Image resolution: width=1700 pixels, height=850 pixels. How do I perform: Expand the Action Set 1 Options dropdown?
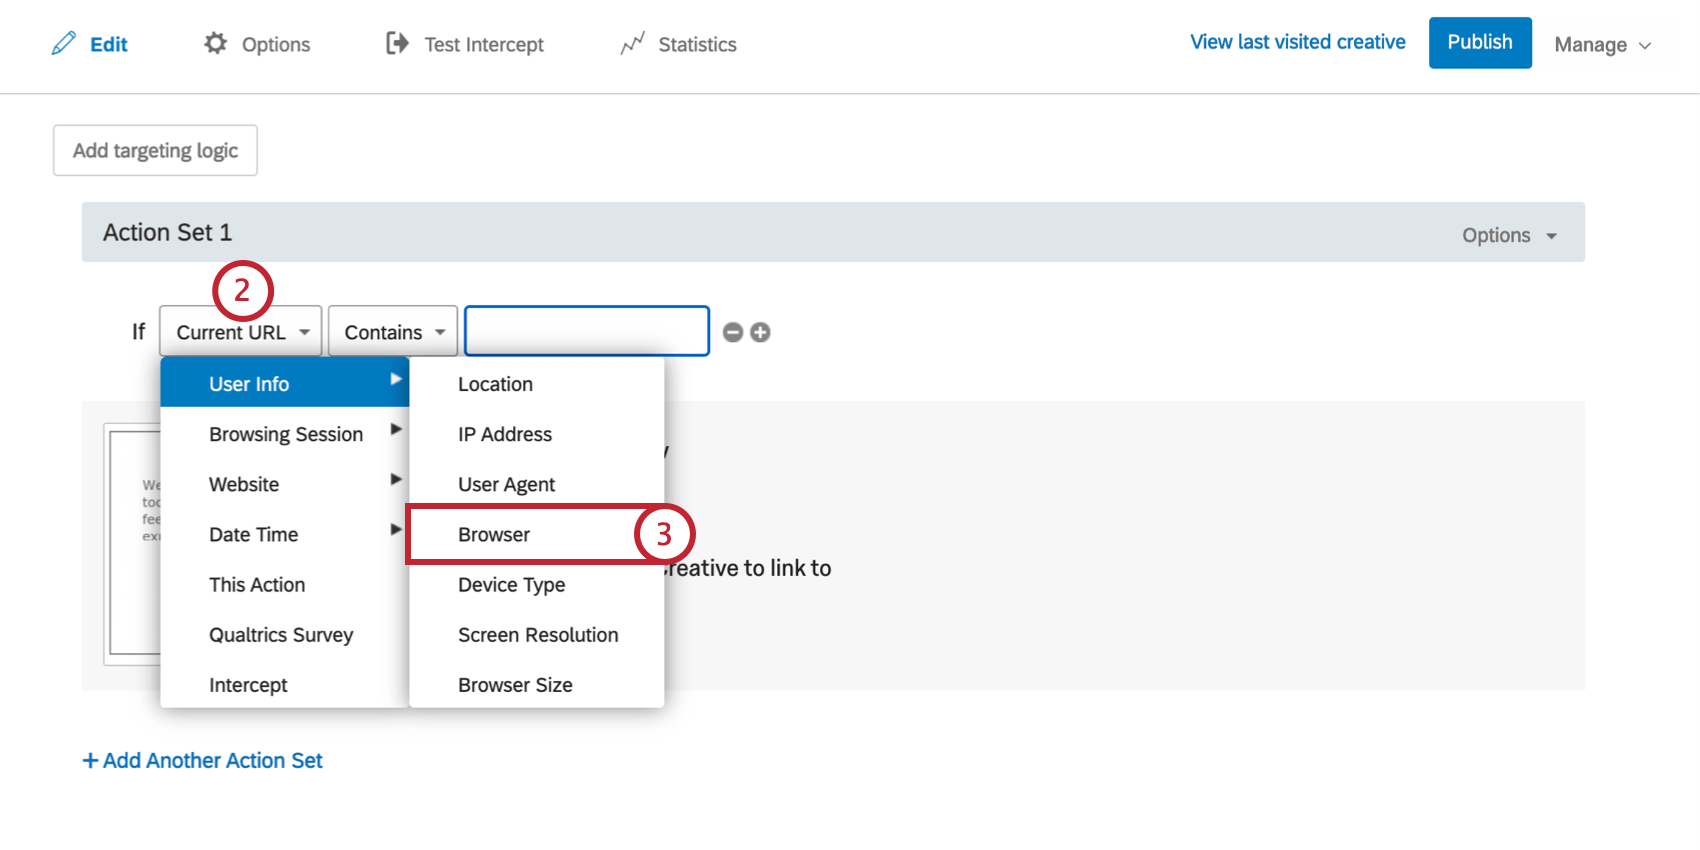click(x=1509, y=235)
